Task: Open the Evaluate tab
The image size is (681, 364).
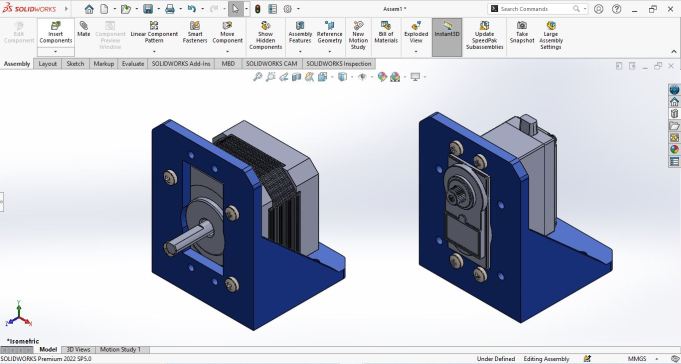Action: 133,64
